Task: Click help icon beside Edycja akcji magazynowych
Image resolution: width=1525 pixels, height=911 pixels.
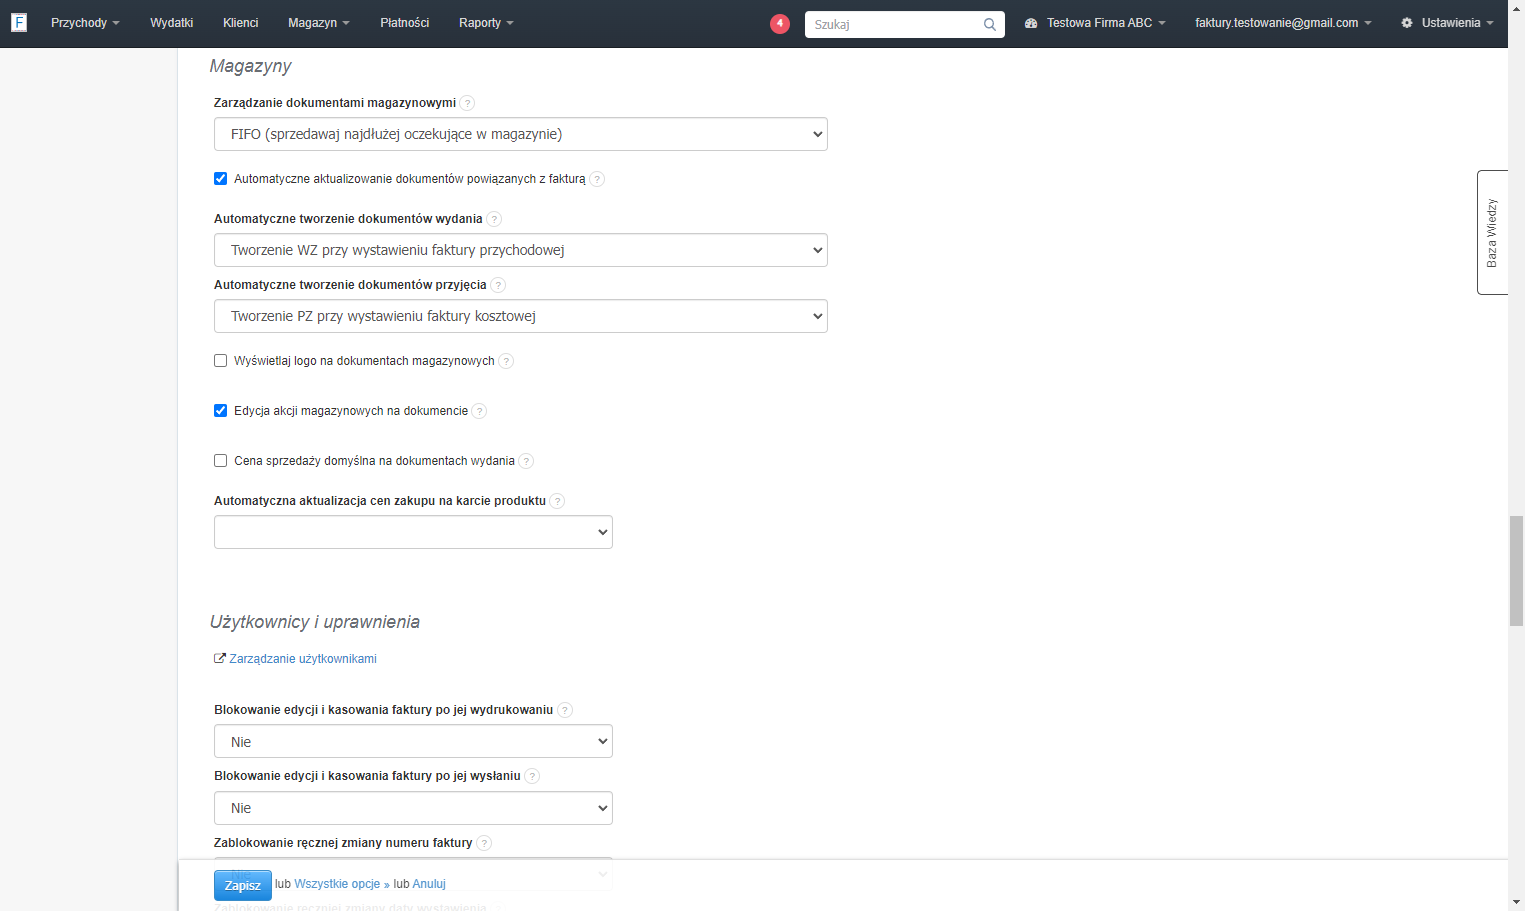Action: coord(479,411)
